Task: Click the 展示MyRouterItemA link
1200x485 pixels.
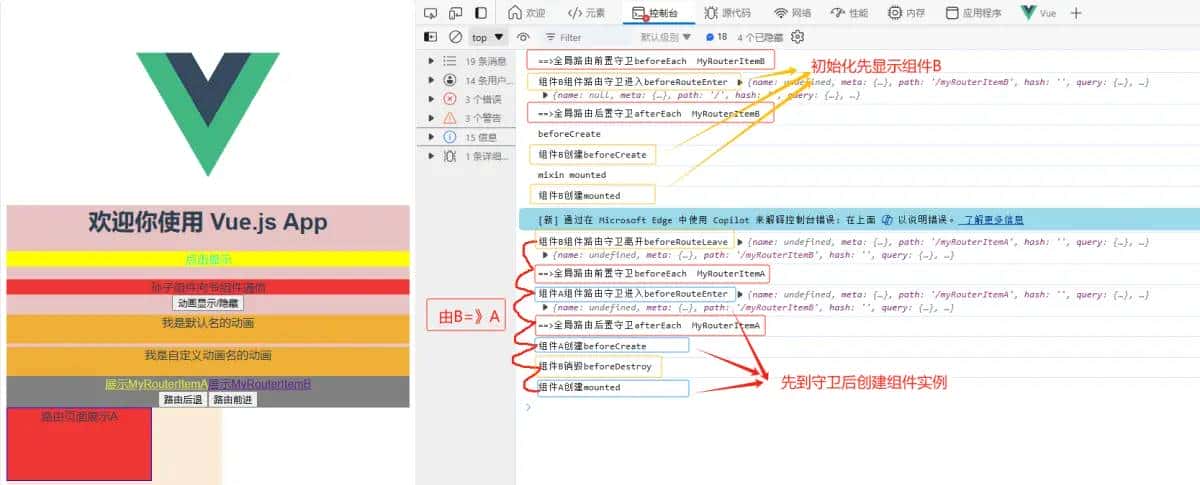Action: tap(156, 384)
